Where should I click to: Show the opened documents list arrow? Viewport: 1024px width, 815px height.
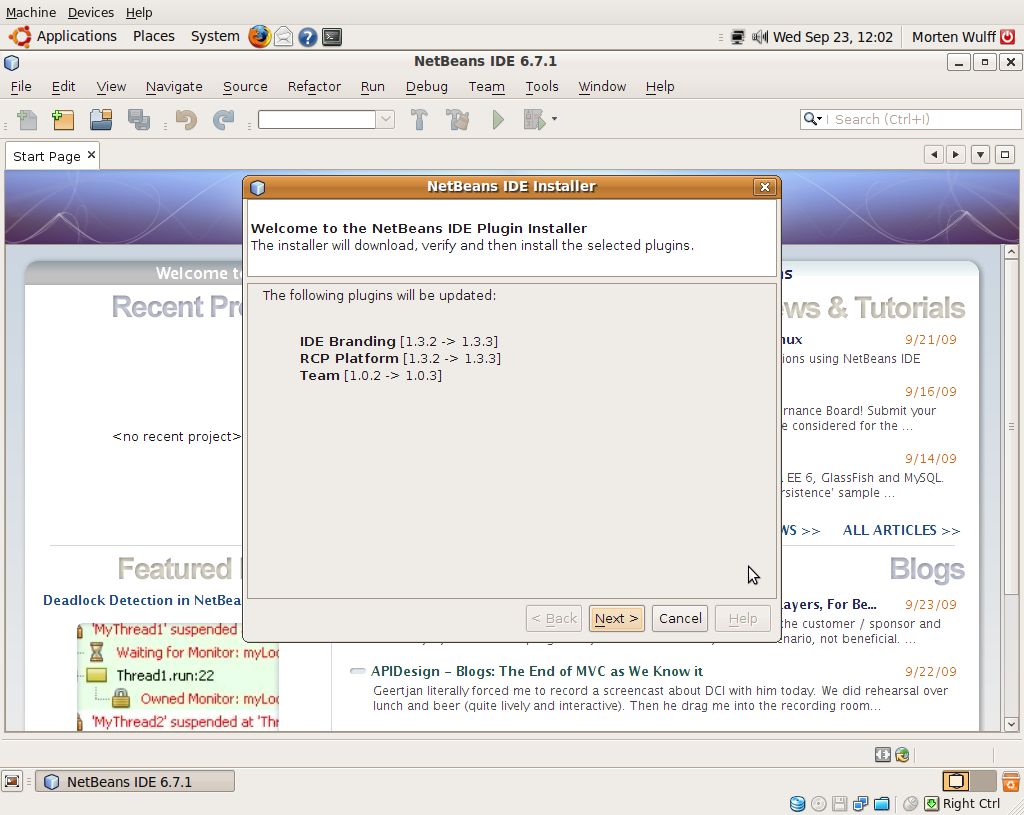pos(980,155)
